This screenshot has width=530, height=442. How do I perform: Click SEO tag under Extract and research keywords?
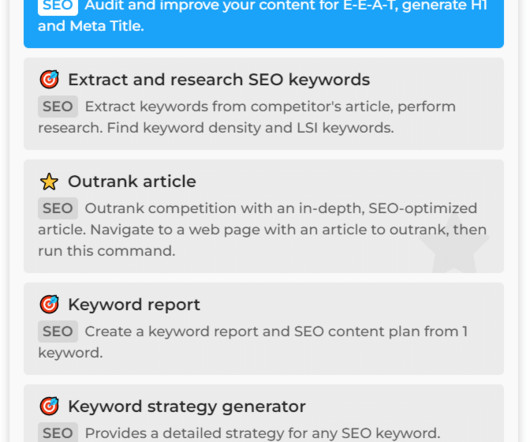(x=58, y=106)
